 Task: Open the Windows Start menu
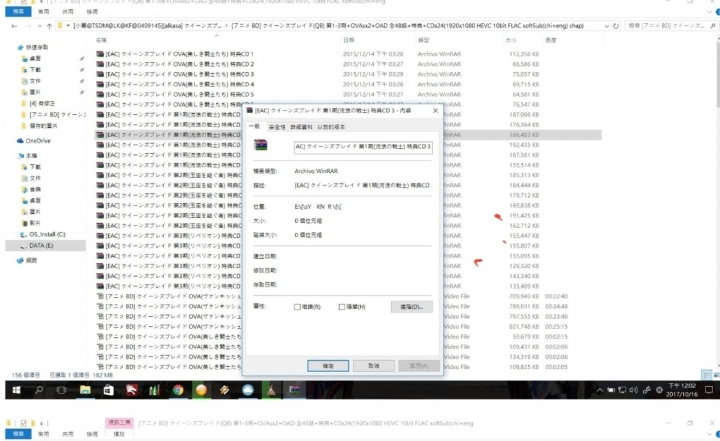tap(17, 390)
